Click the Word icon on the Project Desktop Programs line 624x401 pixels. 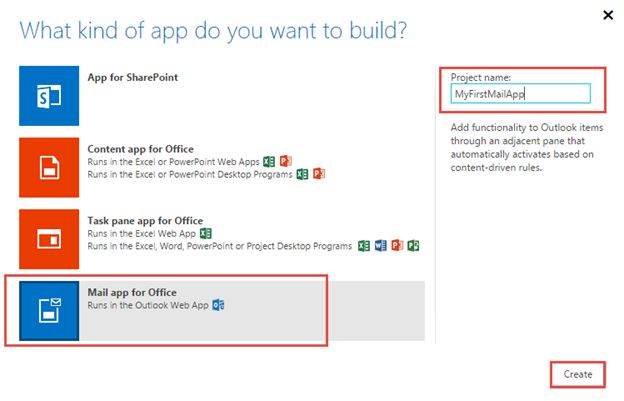[x=380, y=246]
